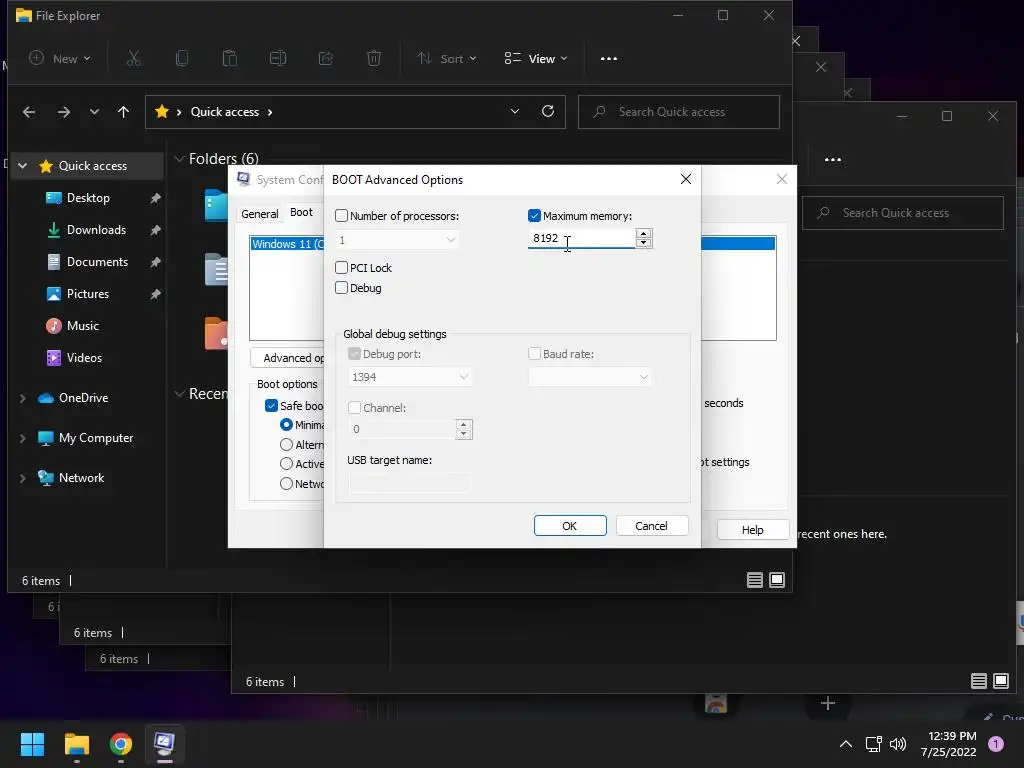Open the View dropdown menu
Image resolution: width=1024 pixels, height=768 pixels.
click(x=536, y=59)
